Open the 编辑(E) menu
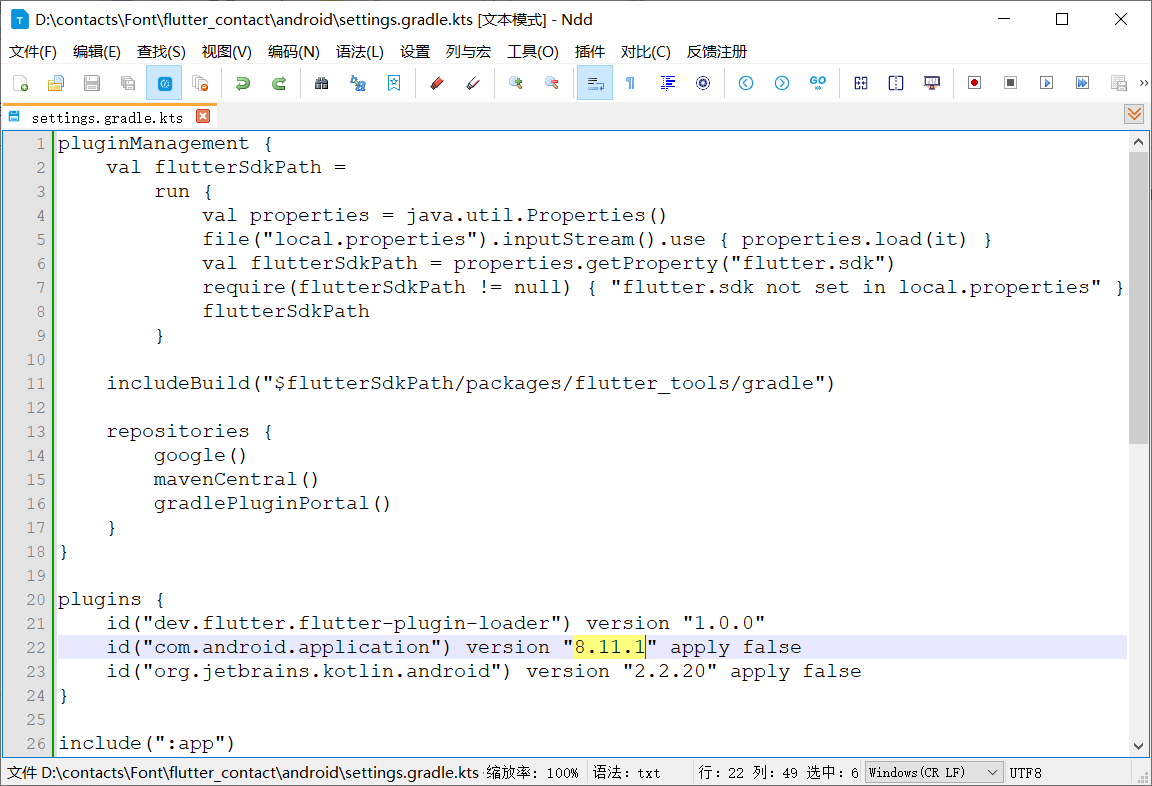 click(96, 51)
